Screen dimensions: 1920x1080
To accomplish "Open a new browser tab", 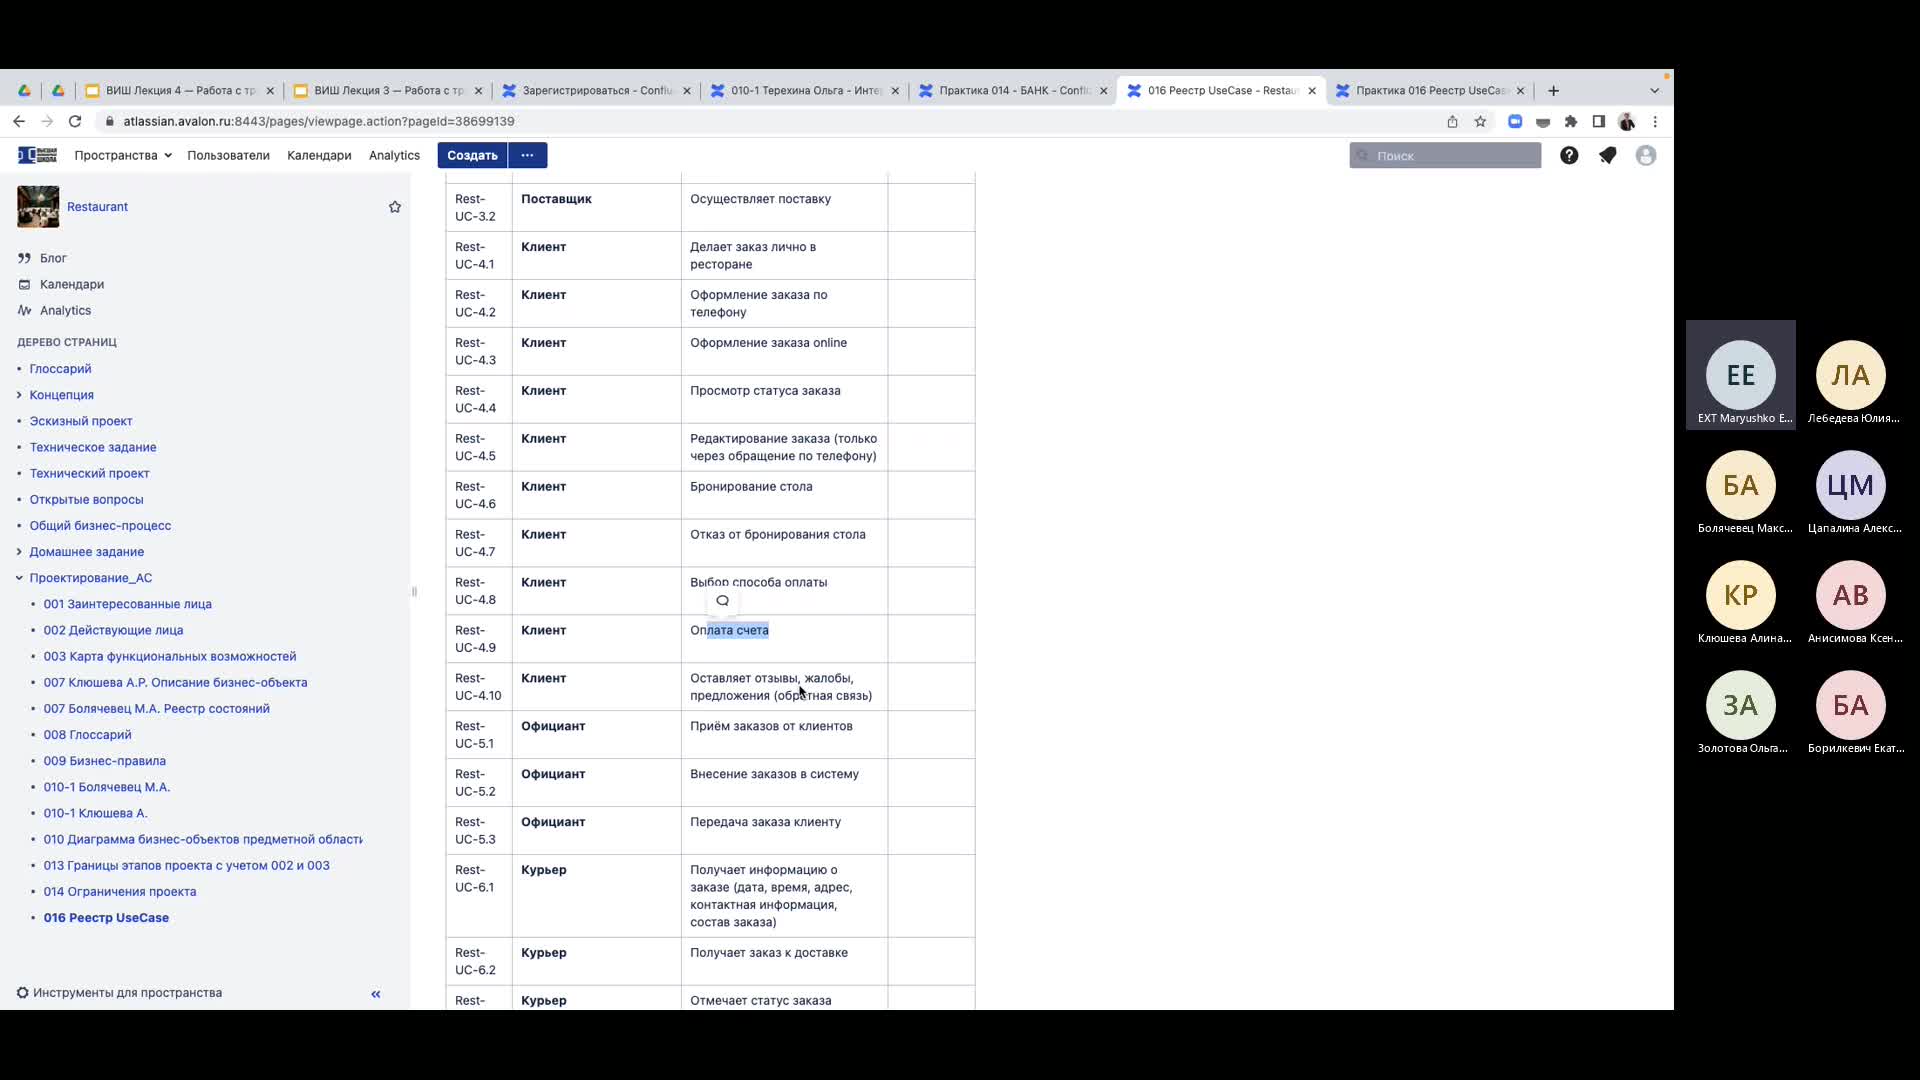I will pyautogui.click(x=1553, y=90).
